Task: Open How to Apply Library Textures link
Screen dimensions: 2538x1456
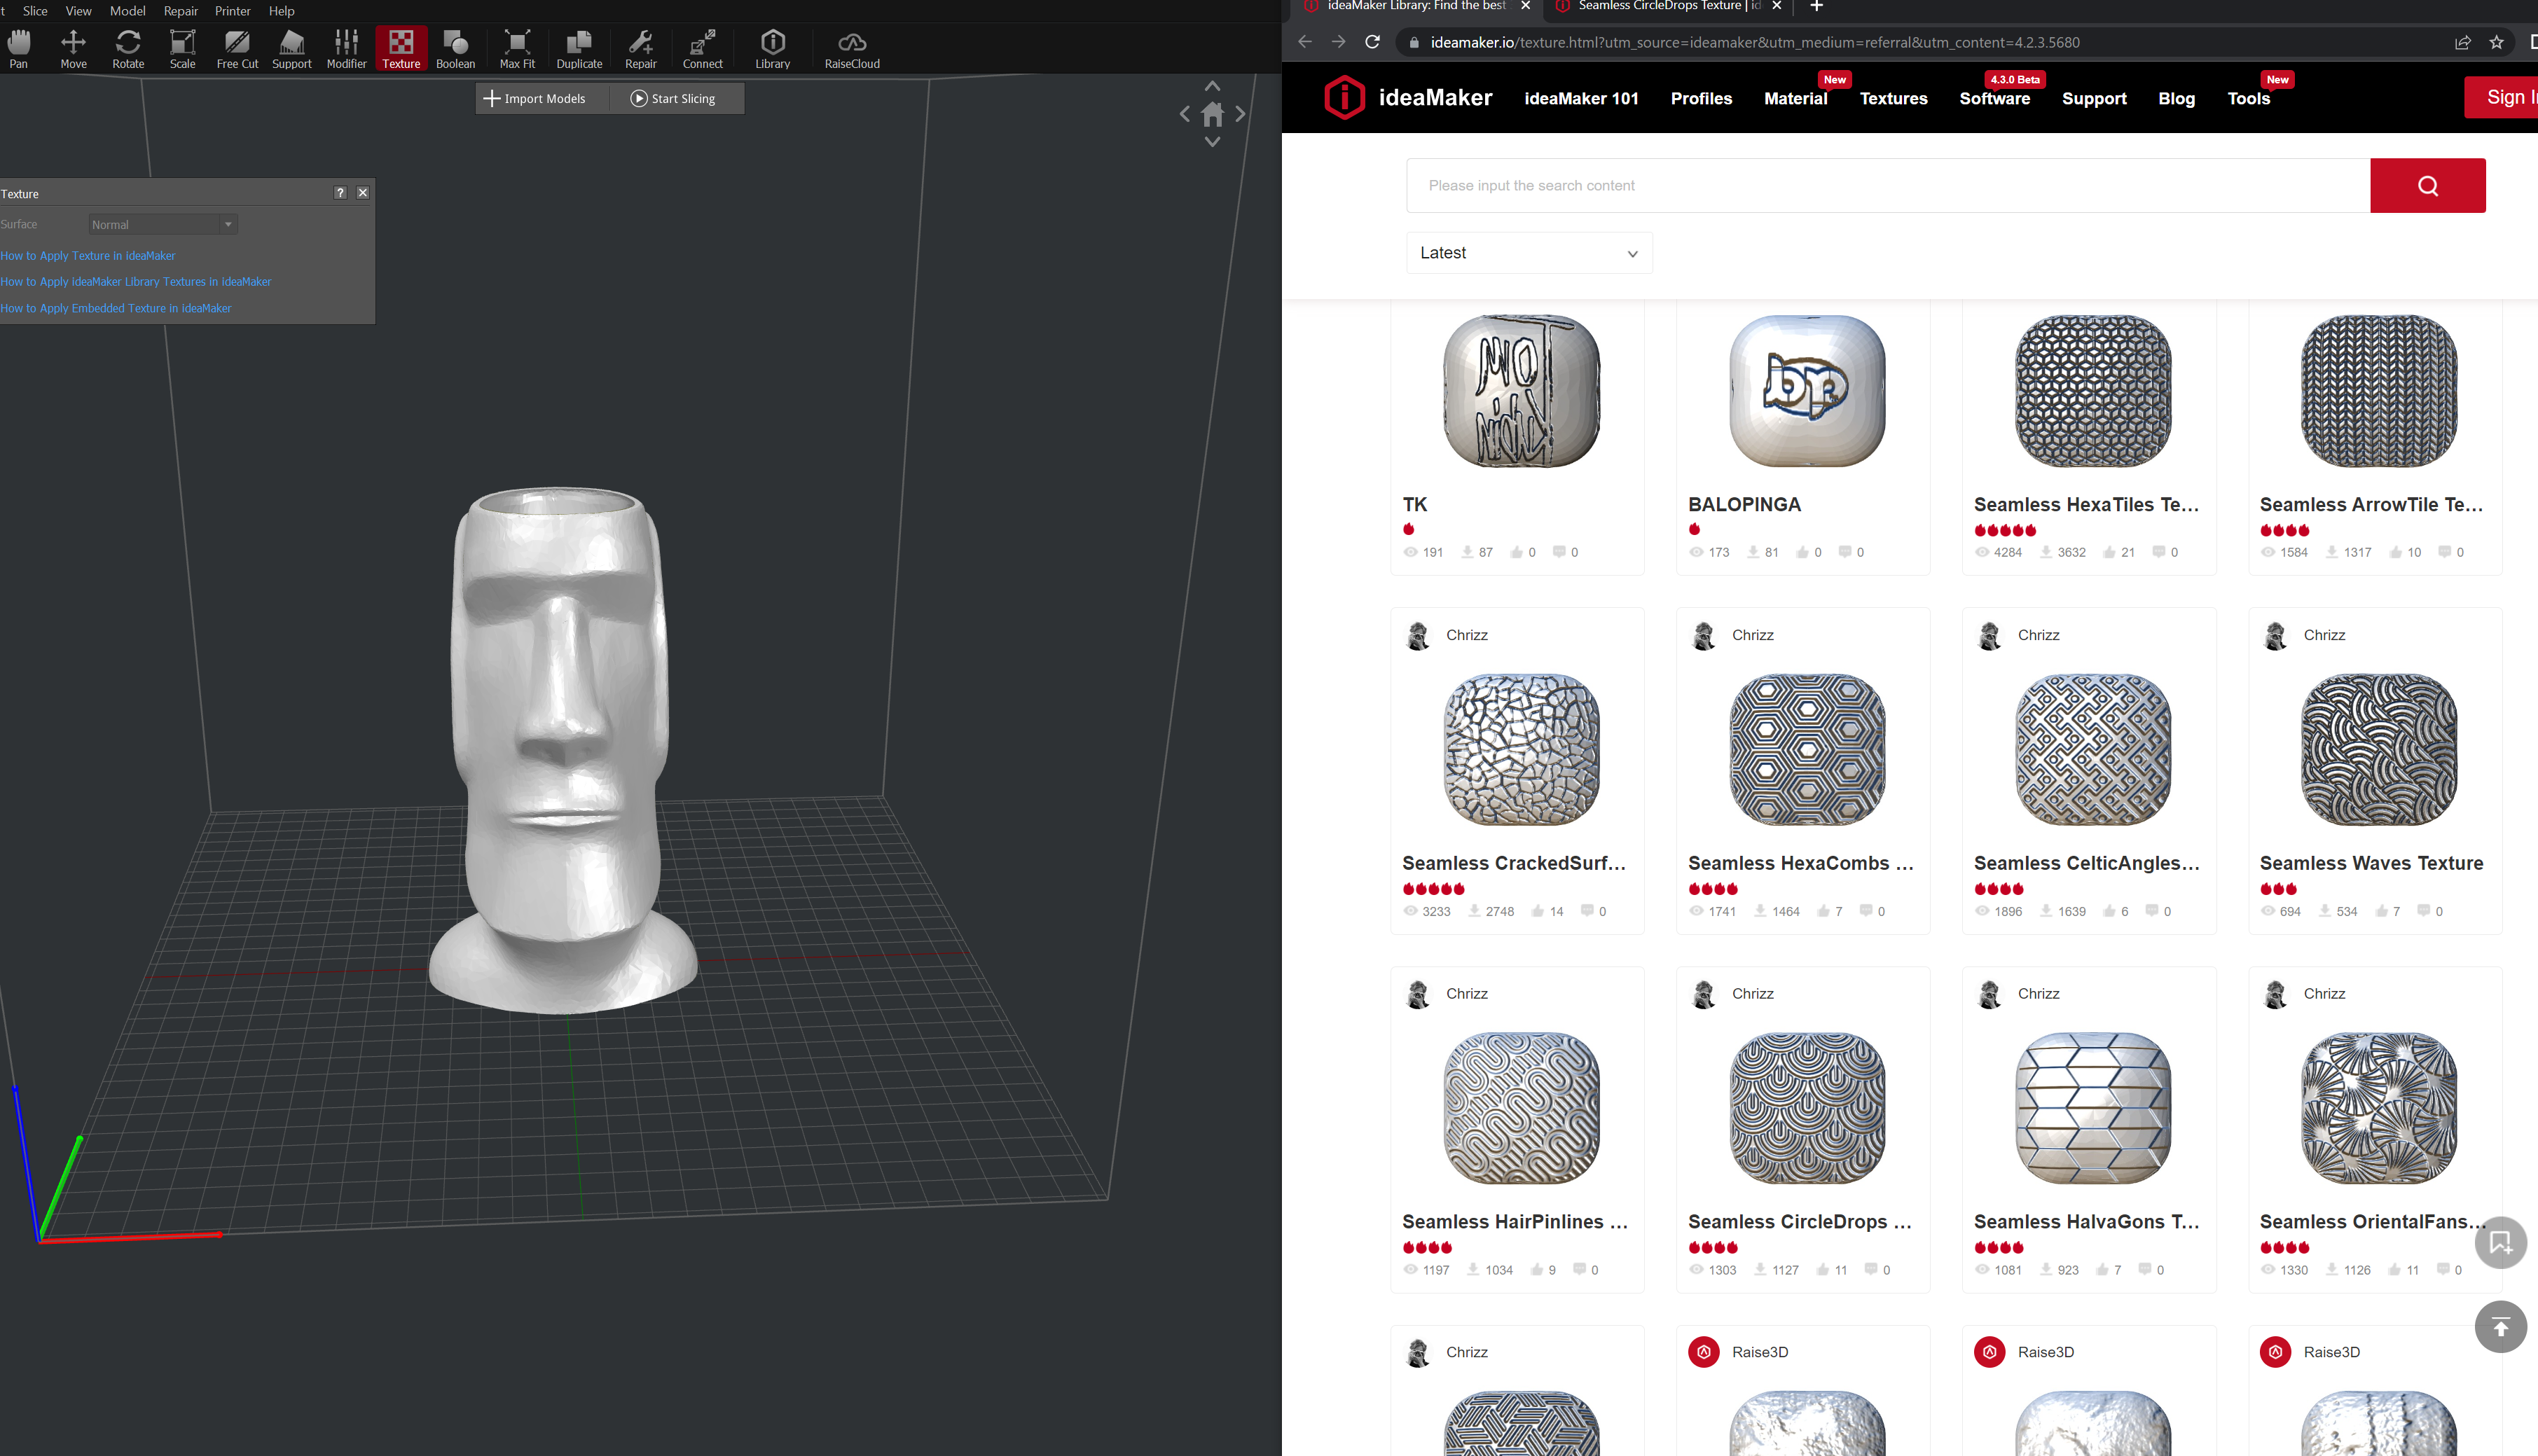Action: coord(136,282)
